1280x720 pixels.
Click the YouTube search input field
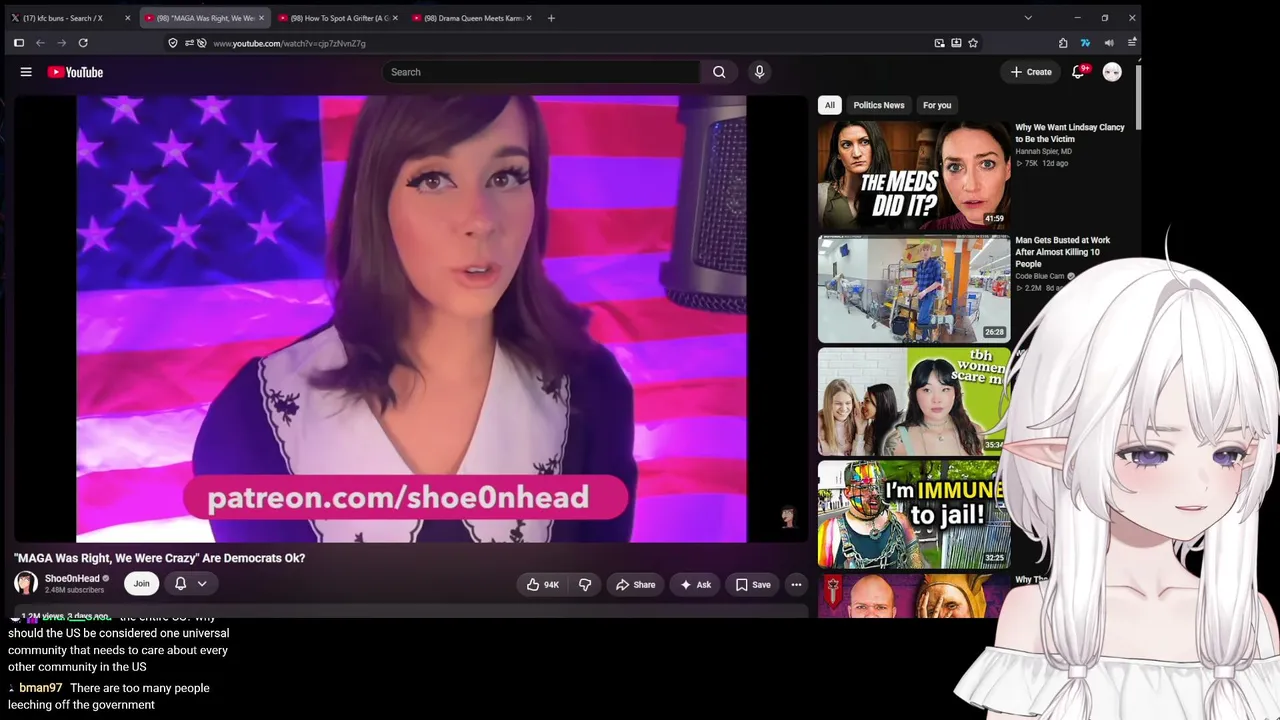tap(541, 72)
